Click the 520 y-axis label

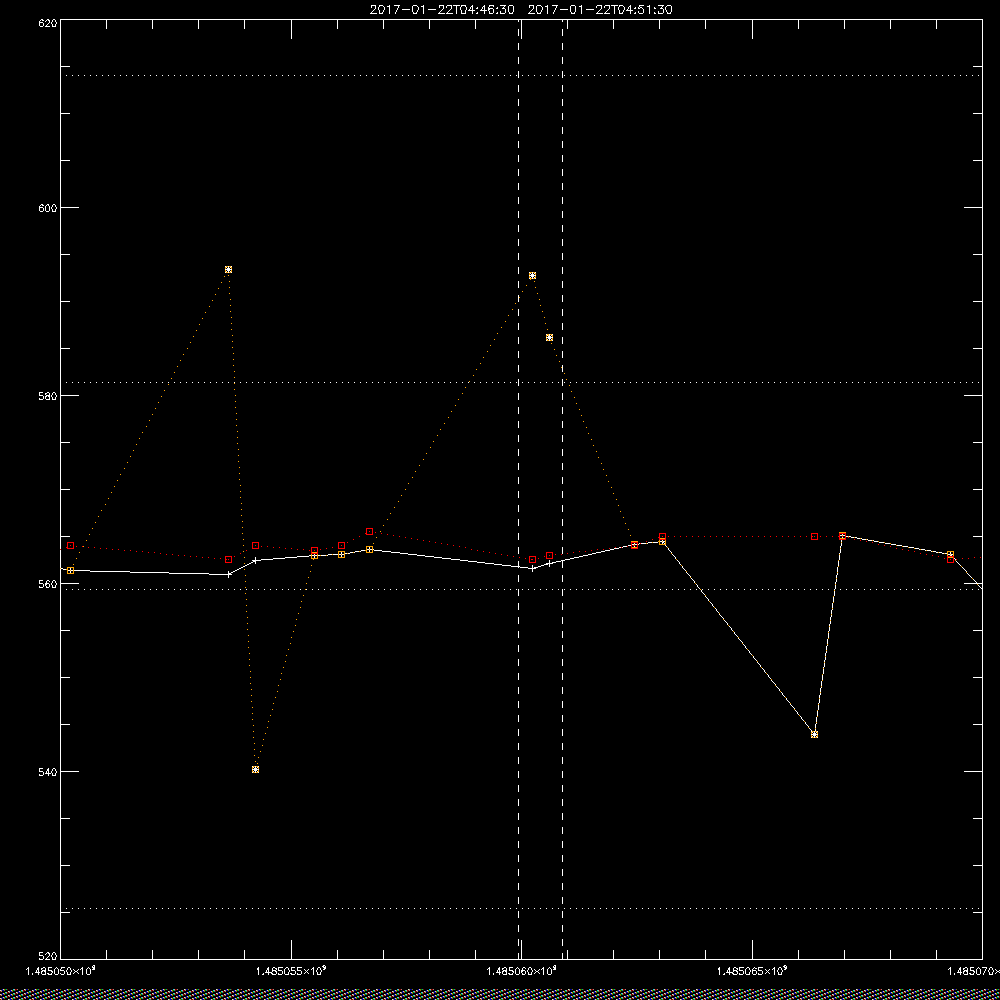click(48, 957)
